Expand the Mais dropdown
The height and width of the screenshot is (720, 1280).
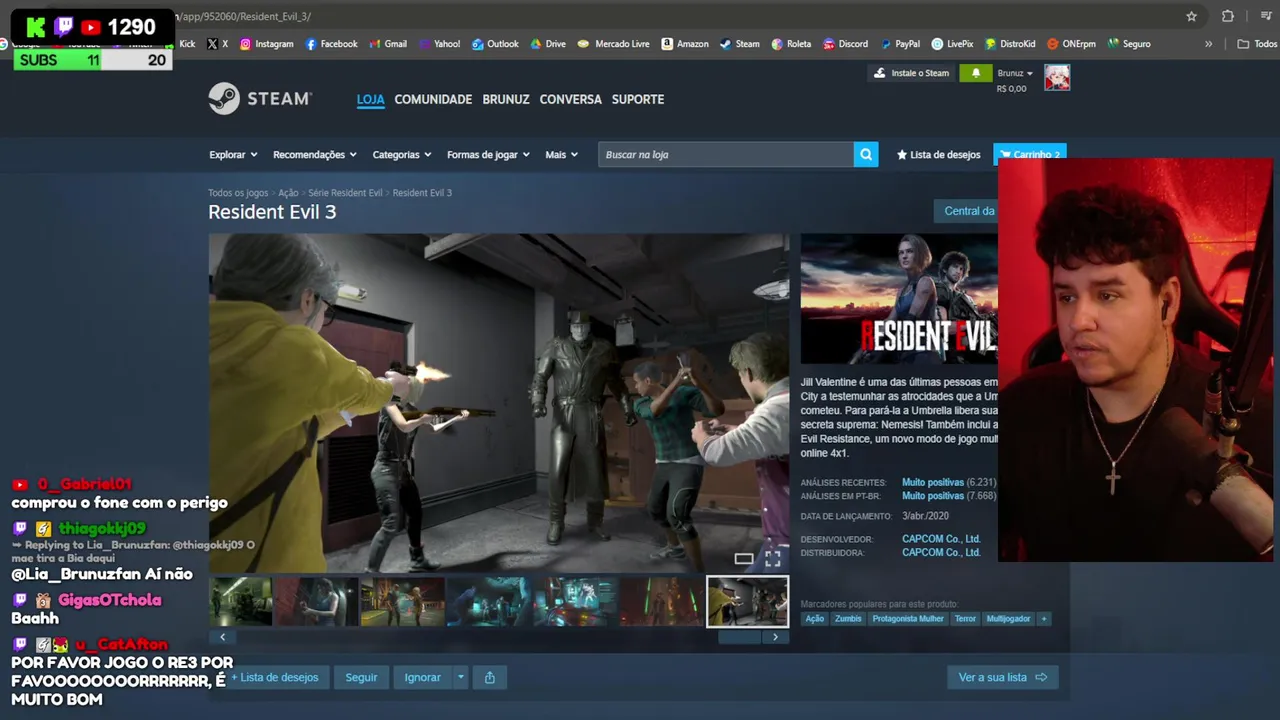click(561, 155)
